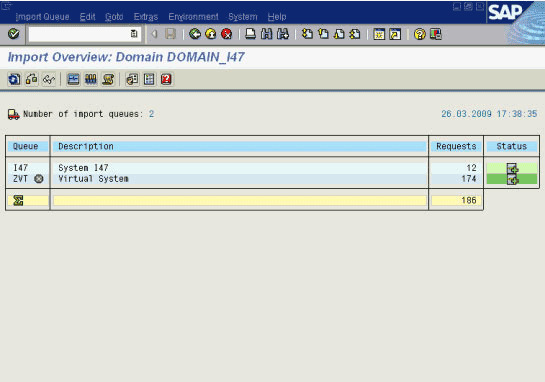
Task: Click the Print icon
Action: pos(250,34)
